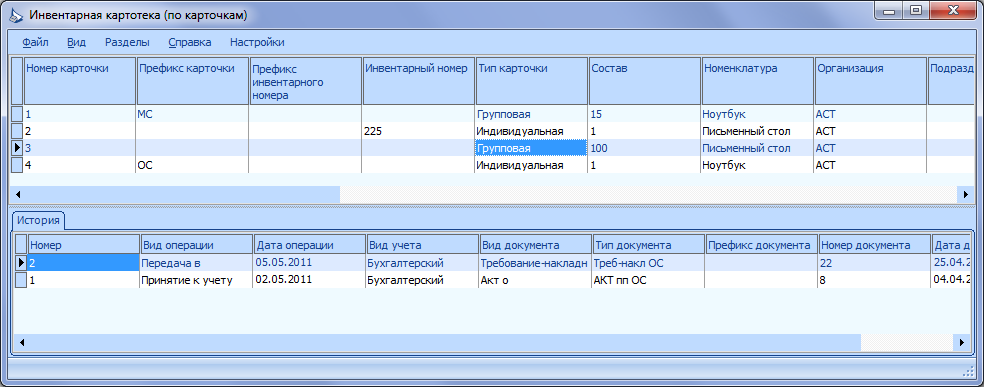Select document number 22 cell
984x387 pixels.
pyautogui.click(x=874, y=263)
